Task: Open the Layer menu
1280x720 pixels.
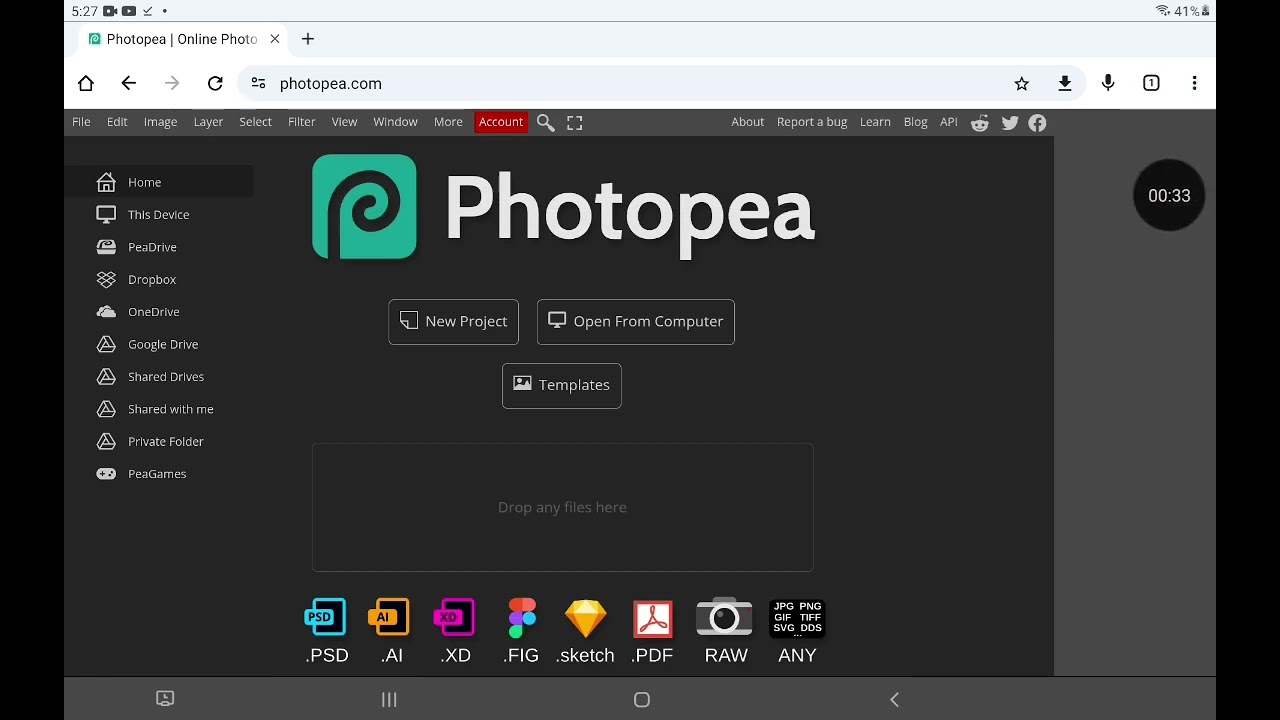Action: click(208, 122)
